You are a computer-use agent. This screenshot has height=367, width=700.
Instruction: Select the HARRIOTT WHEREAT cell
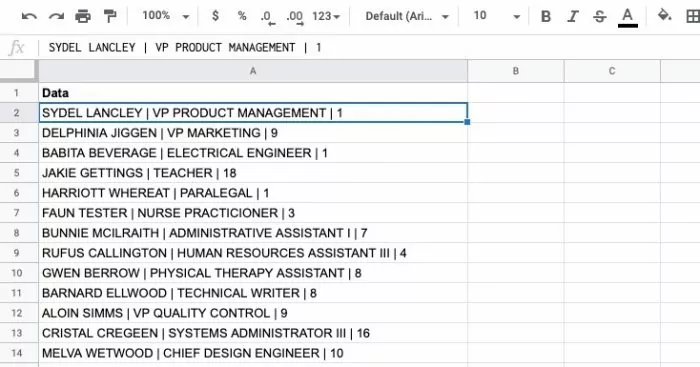253,193
